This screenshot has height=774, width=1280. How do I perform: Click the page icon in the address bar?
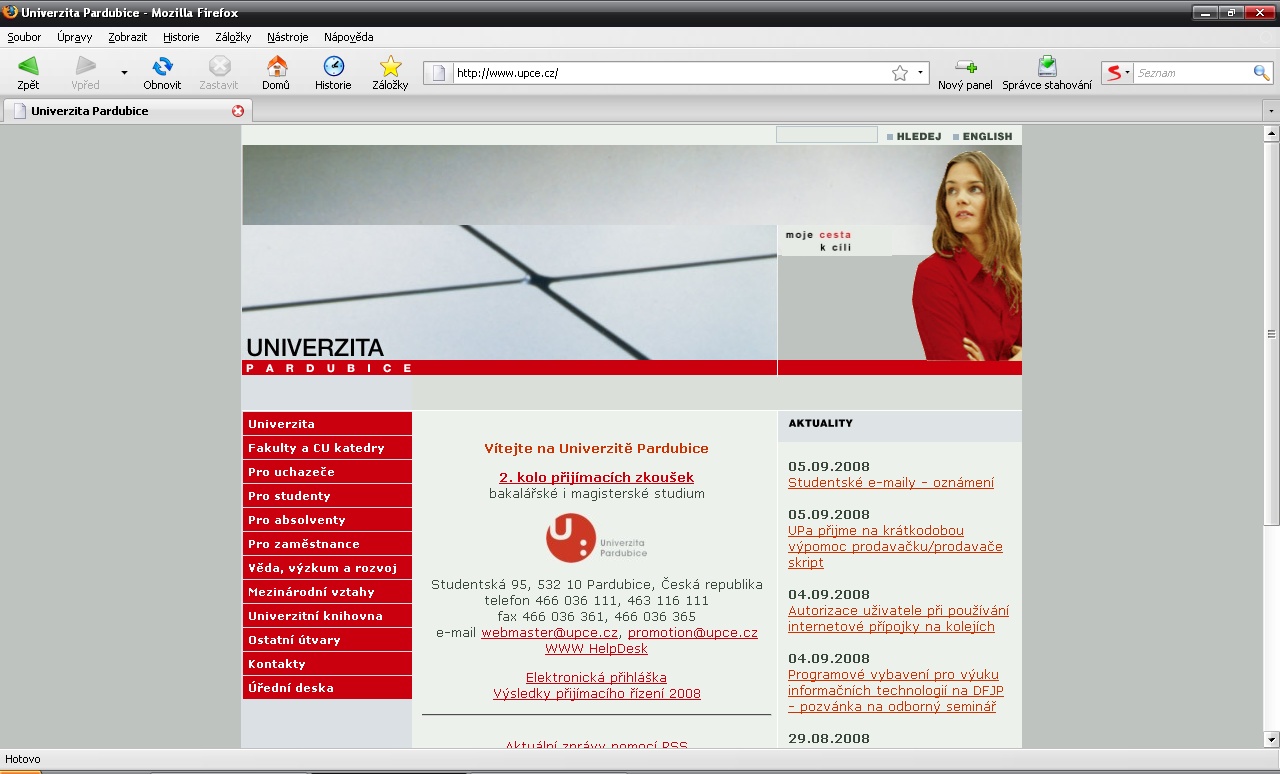click(x=438, y=73)
